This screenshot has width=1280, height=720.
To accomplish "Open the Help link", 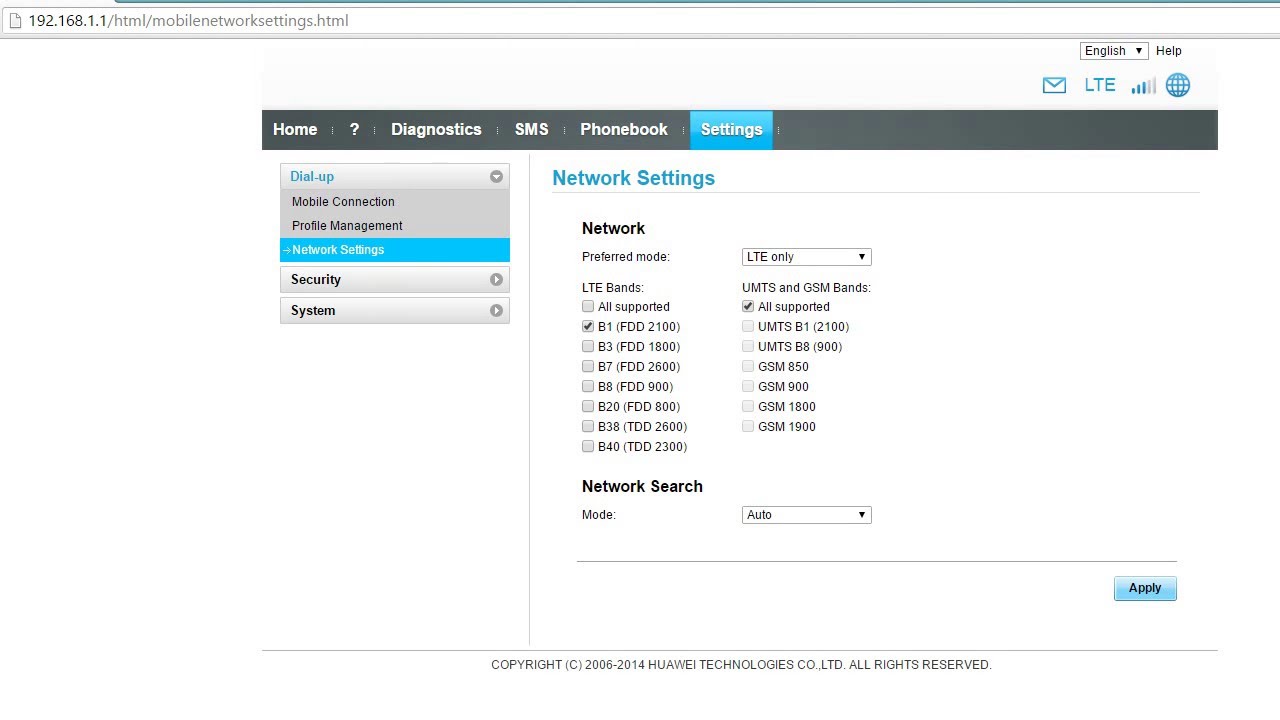I will pos(1169,51).
